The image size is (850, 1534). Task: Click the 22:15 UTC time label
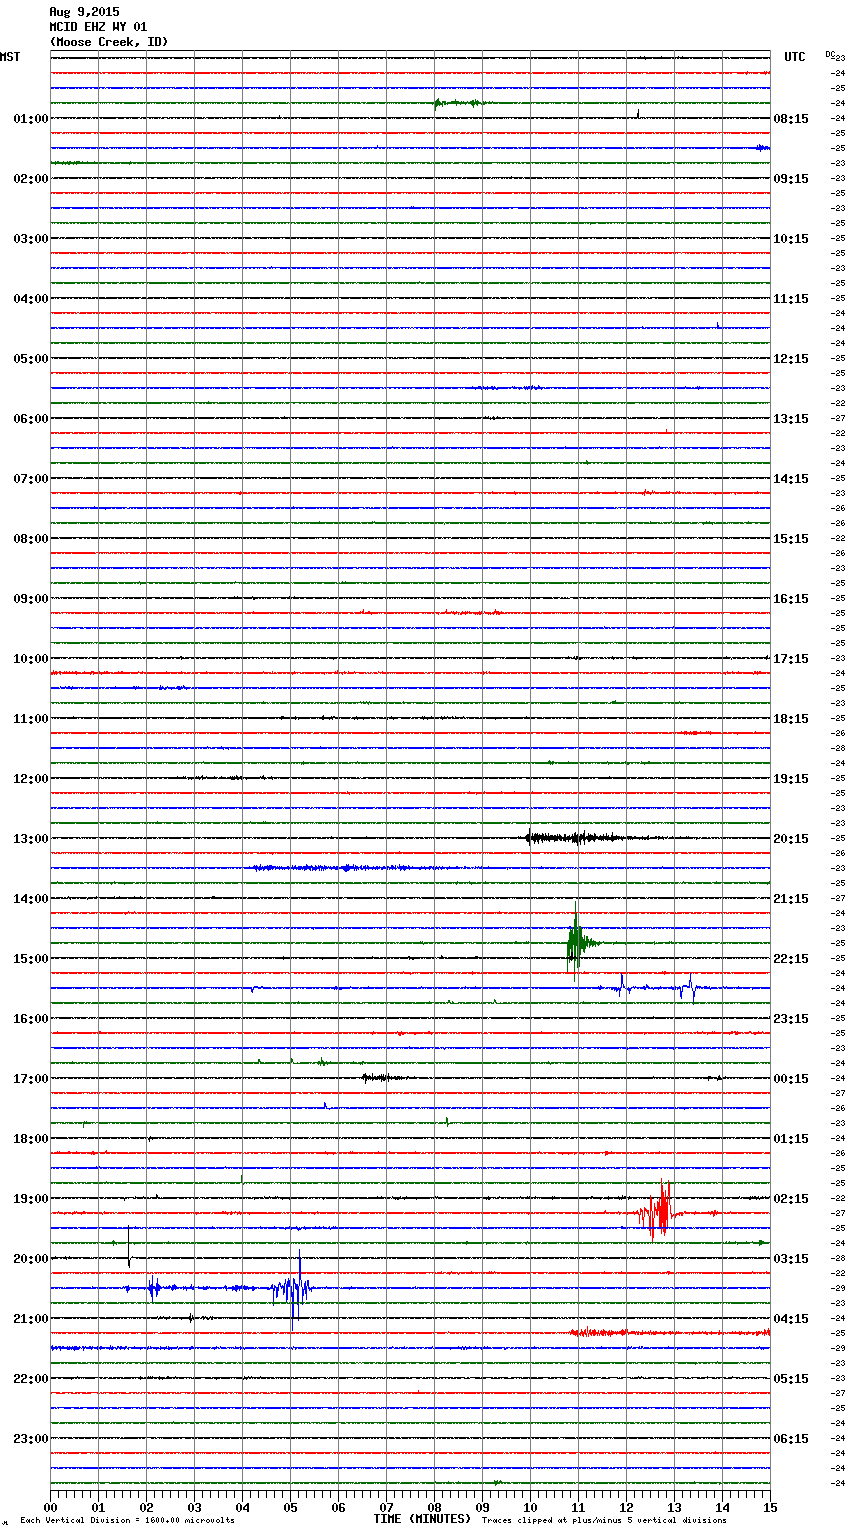click(791, 958)
